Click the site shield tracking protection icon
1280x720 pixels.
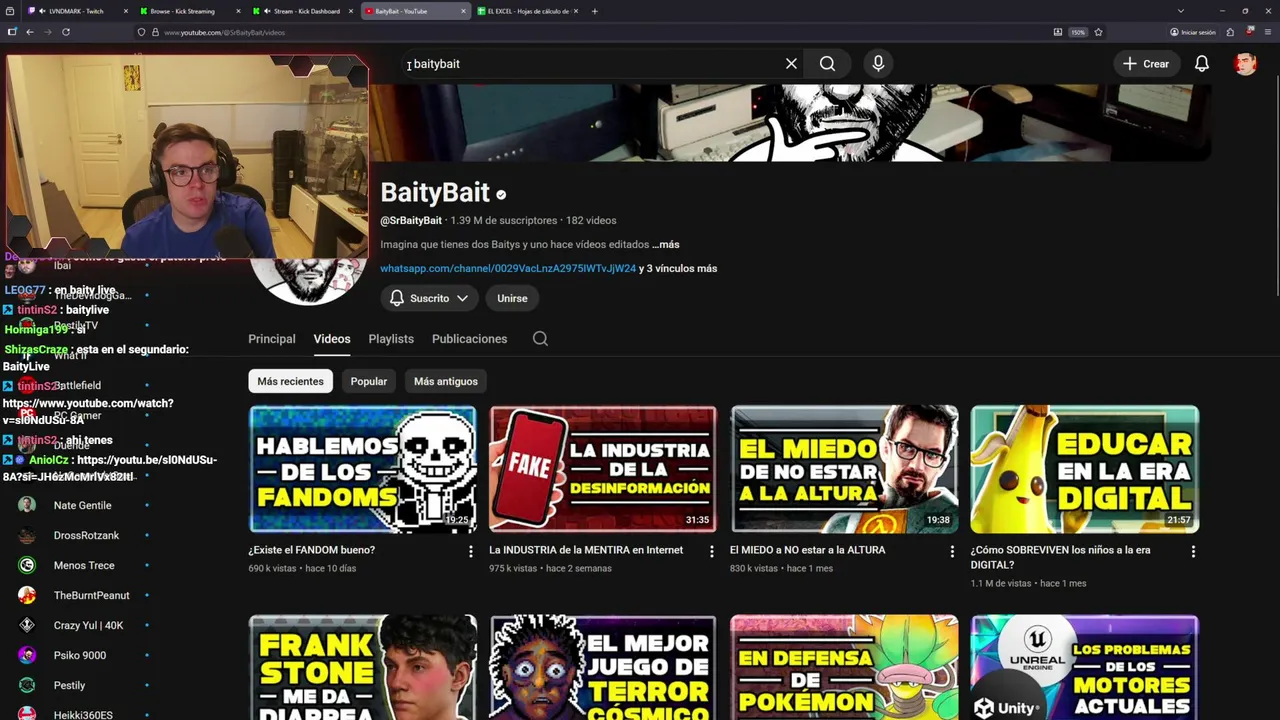pyautogui.click(x=142, y=32)
